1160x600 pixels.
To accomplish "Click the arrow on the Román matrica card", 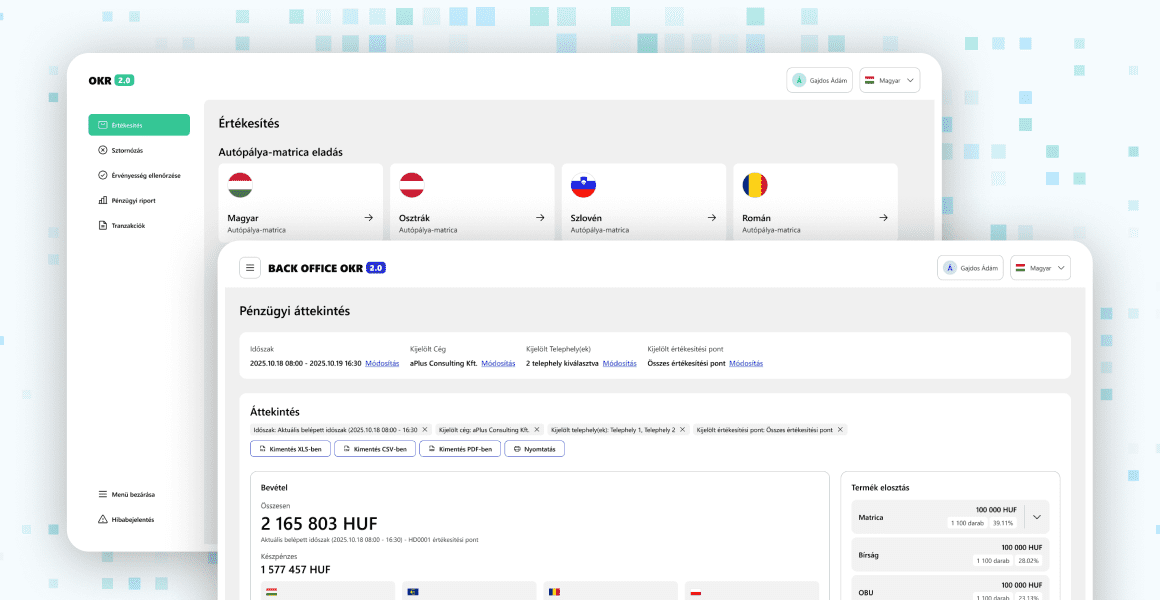I will click(883, 218).
